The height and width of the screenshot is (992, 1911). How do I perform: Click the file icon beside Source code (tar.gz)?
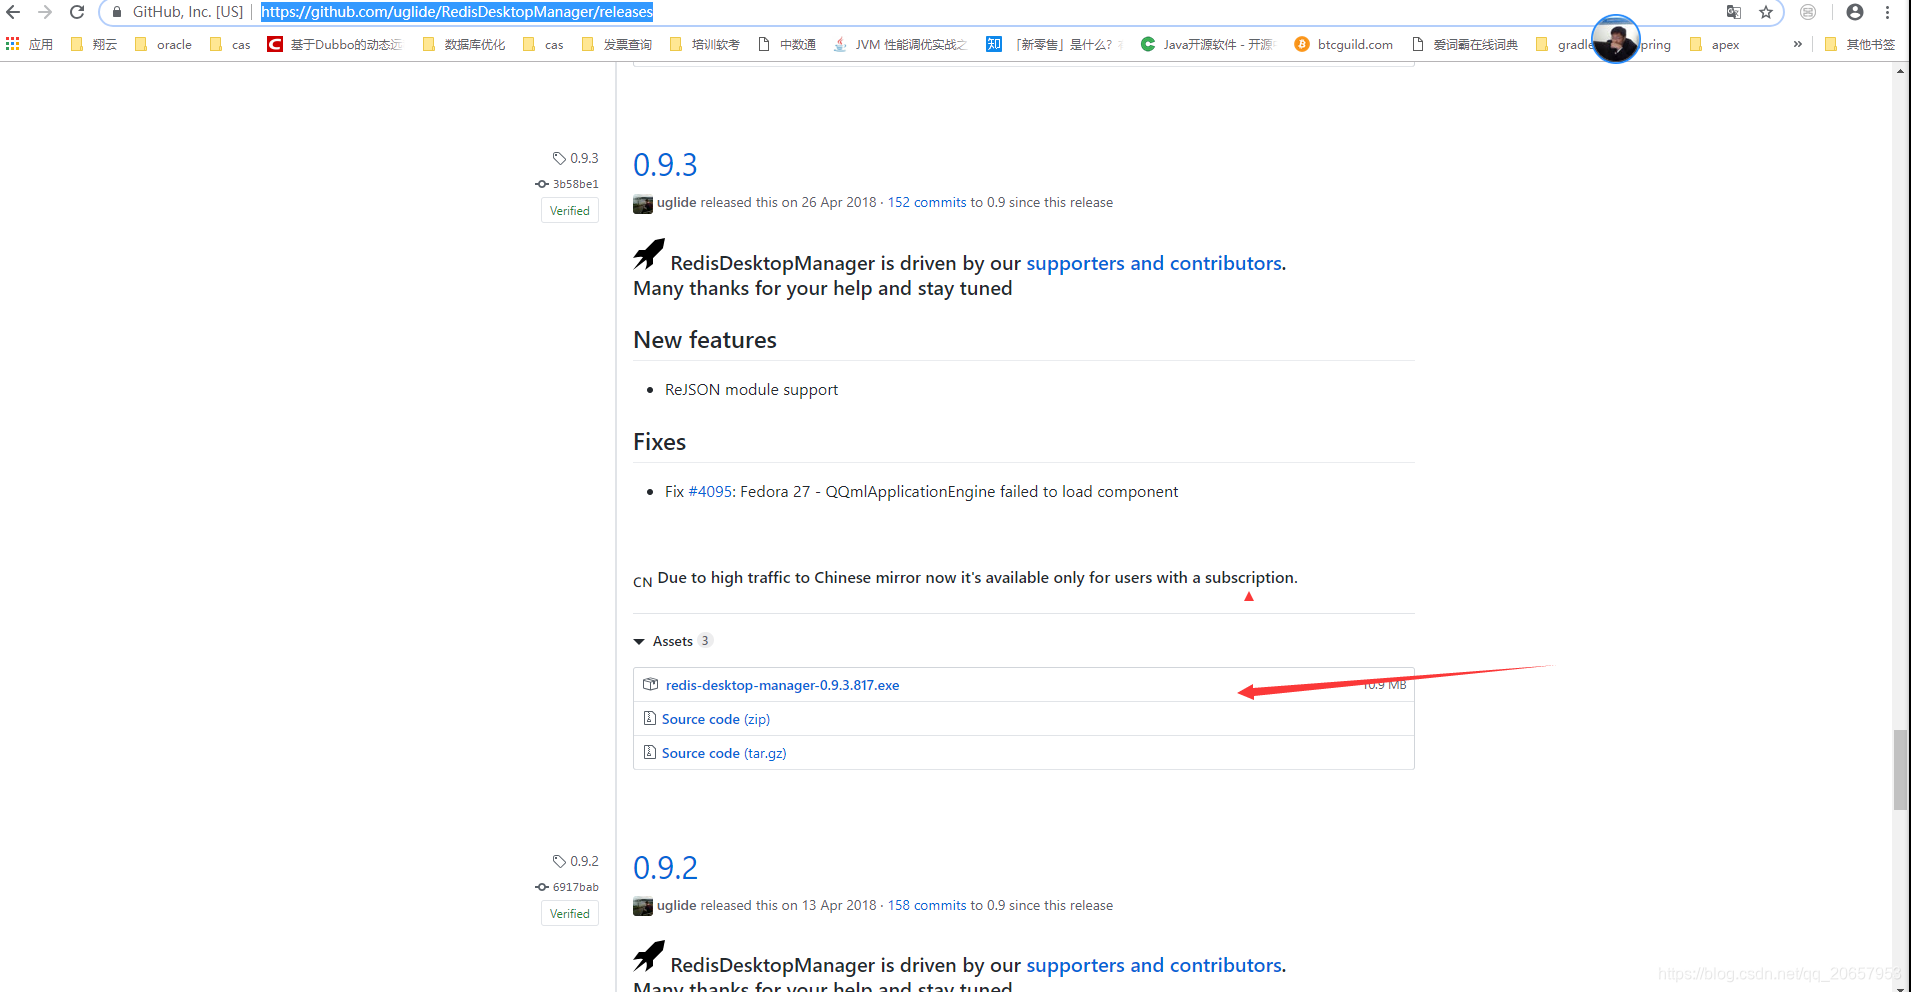click(650, 753)
